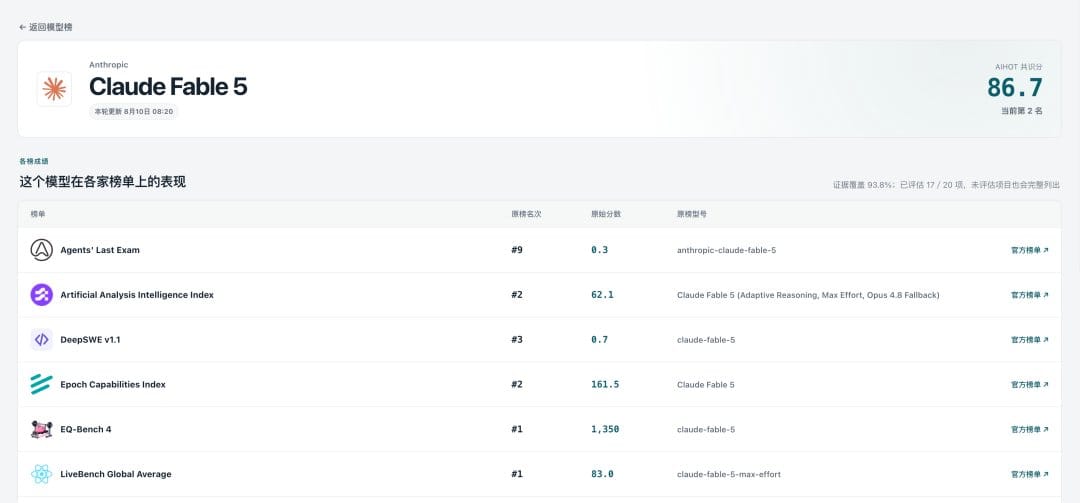Click the LiveBench atom logo icon
This screenshot has height=503, width=1080.
click(x=41, y=474)
